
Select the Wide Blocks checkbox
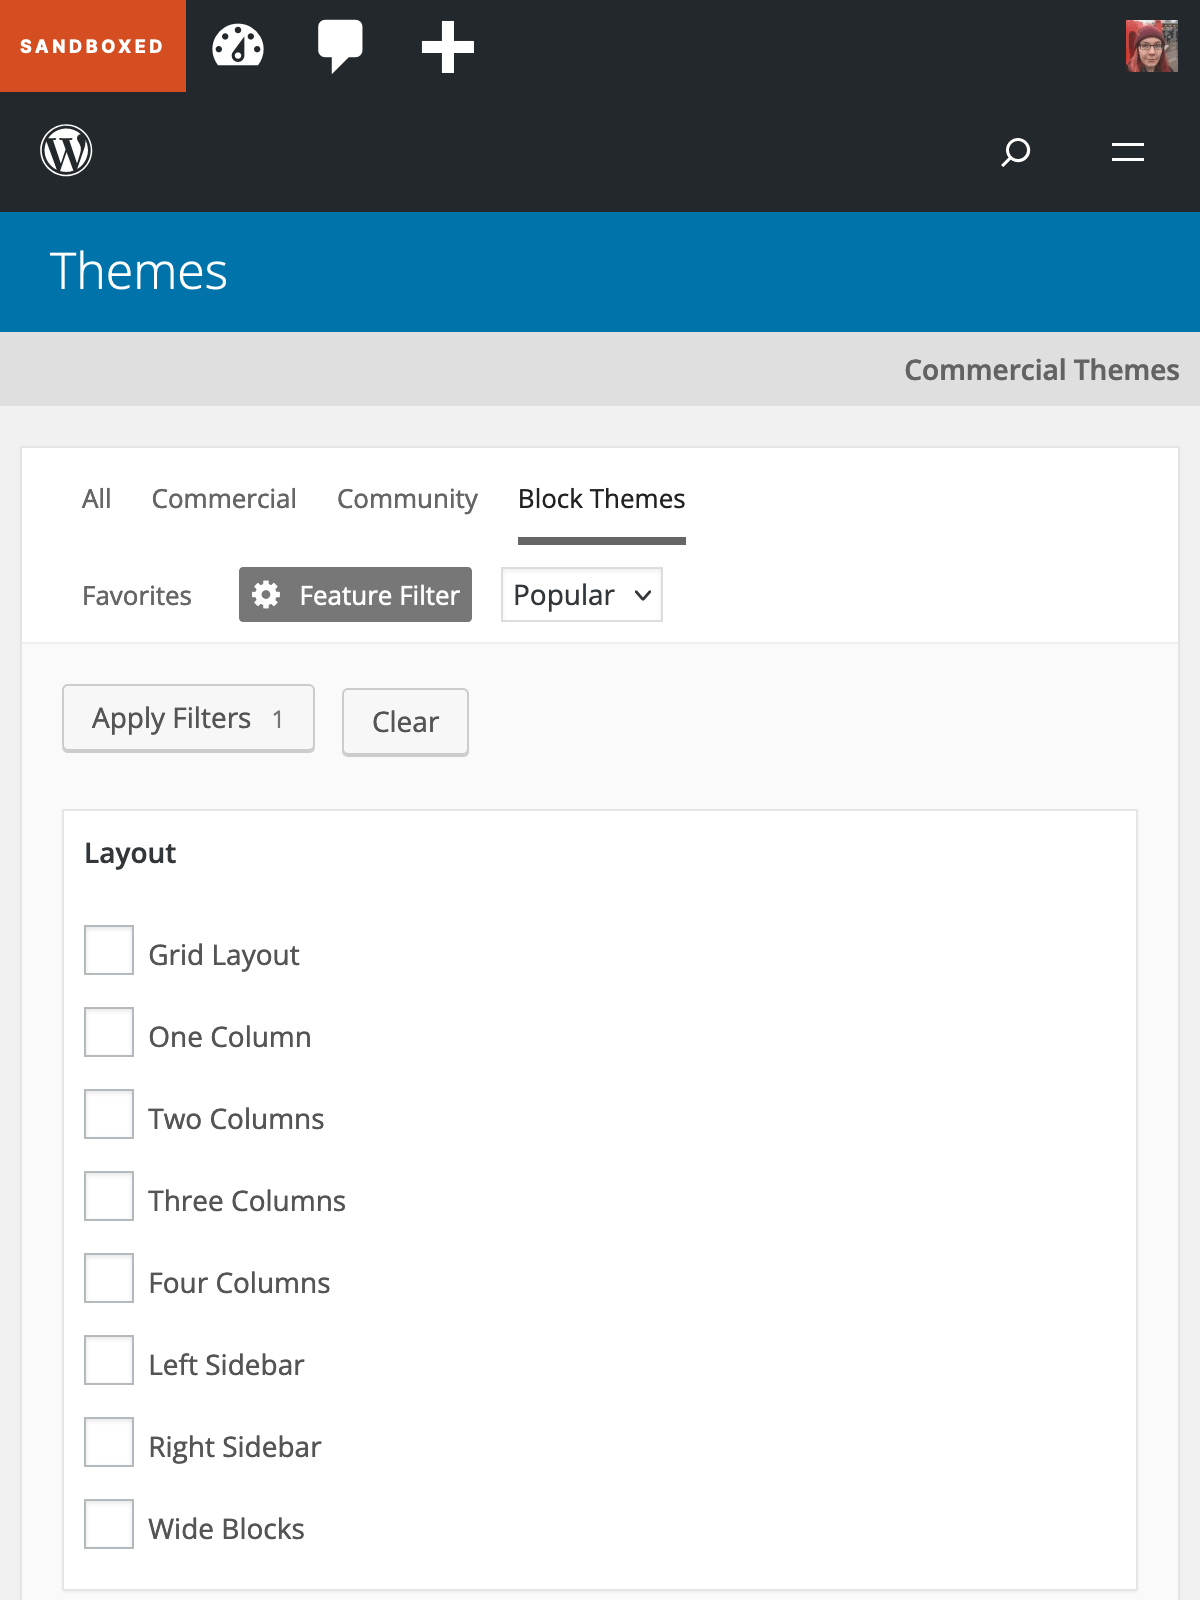tap(109, 1524)
